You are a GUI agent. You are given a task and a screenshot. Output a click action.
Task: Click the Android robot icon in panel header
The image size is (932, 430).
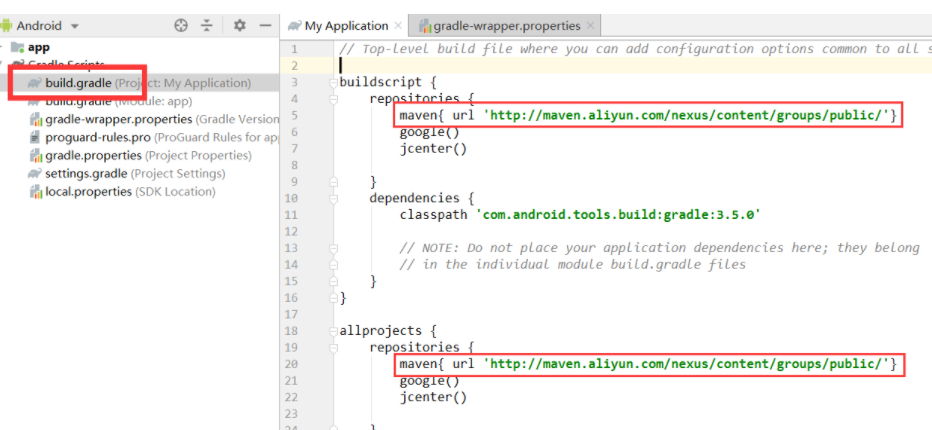[7, 26]
